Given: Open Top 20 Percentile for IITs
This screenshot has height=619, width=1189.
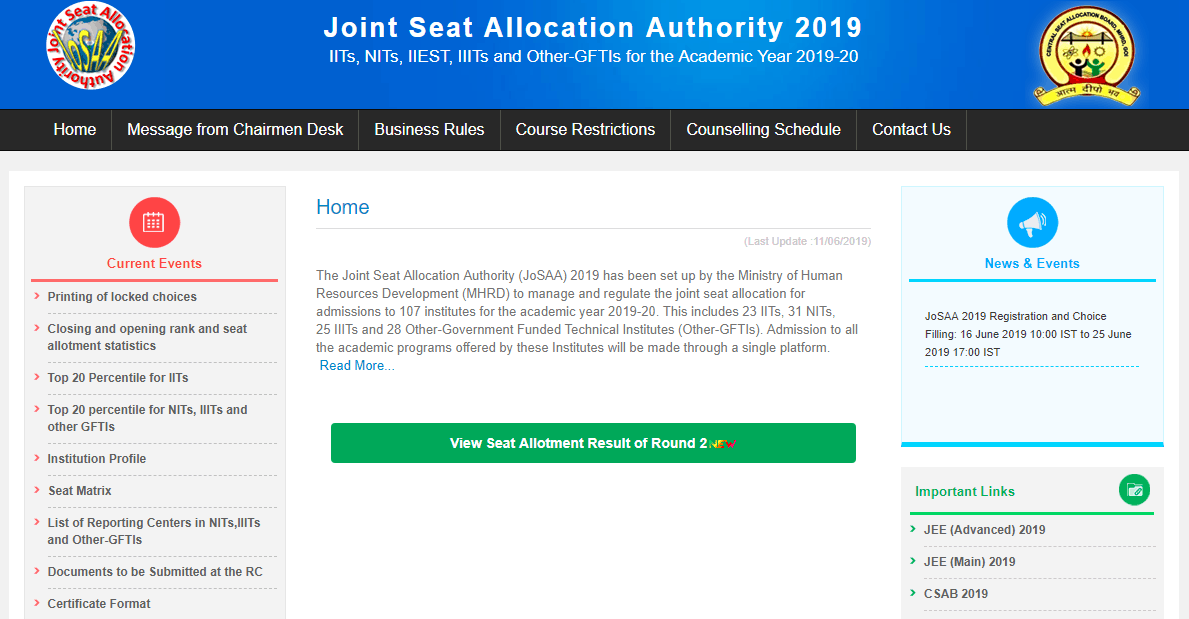Looking at the screenshot, I should tap(118, 378).
